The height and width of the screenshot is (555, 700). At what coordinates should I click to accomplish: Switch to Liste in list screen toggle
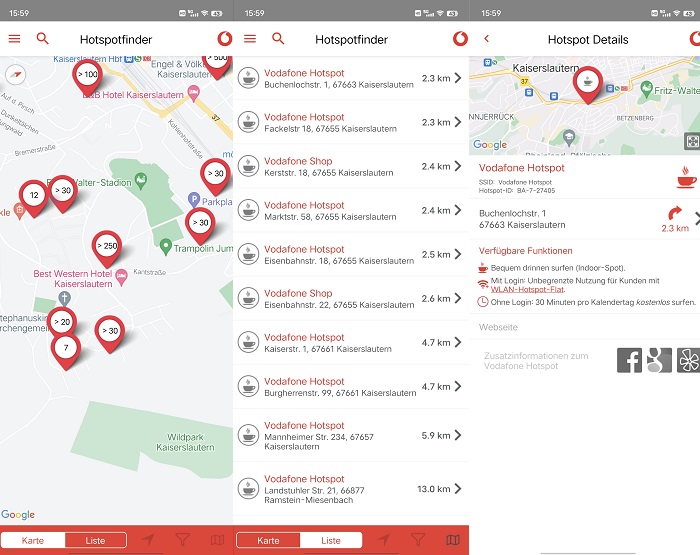point(331,540)
